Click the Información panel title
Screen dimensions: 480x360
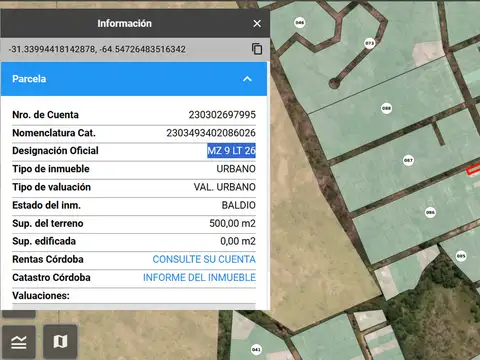click(124, 23)
